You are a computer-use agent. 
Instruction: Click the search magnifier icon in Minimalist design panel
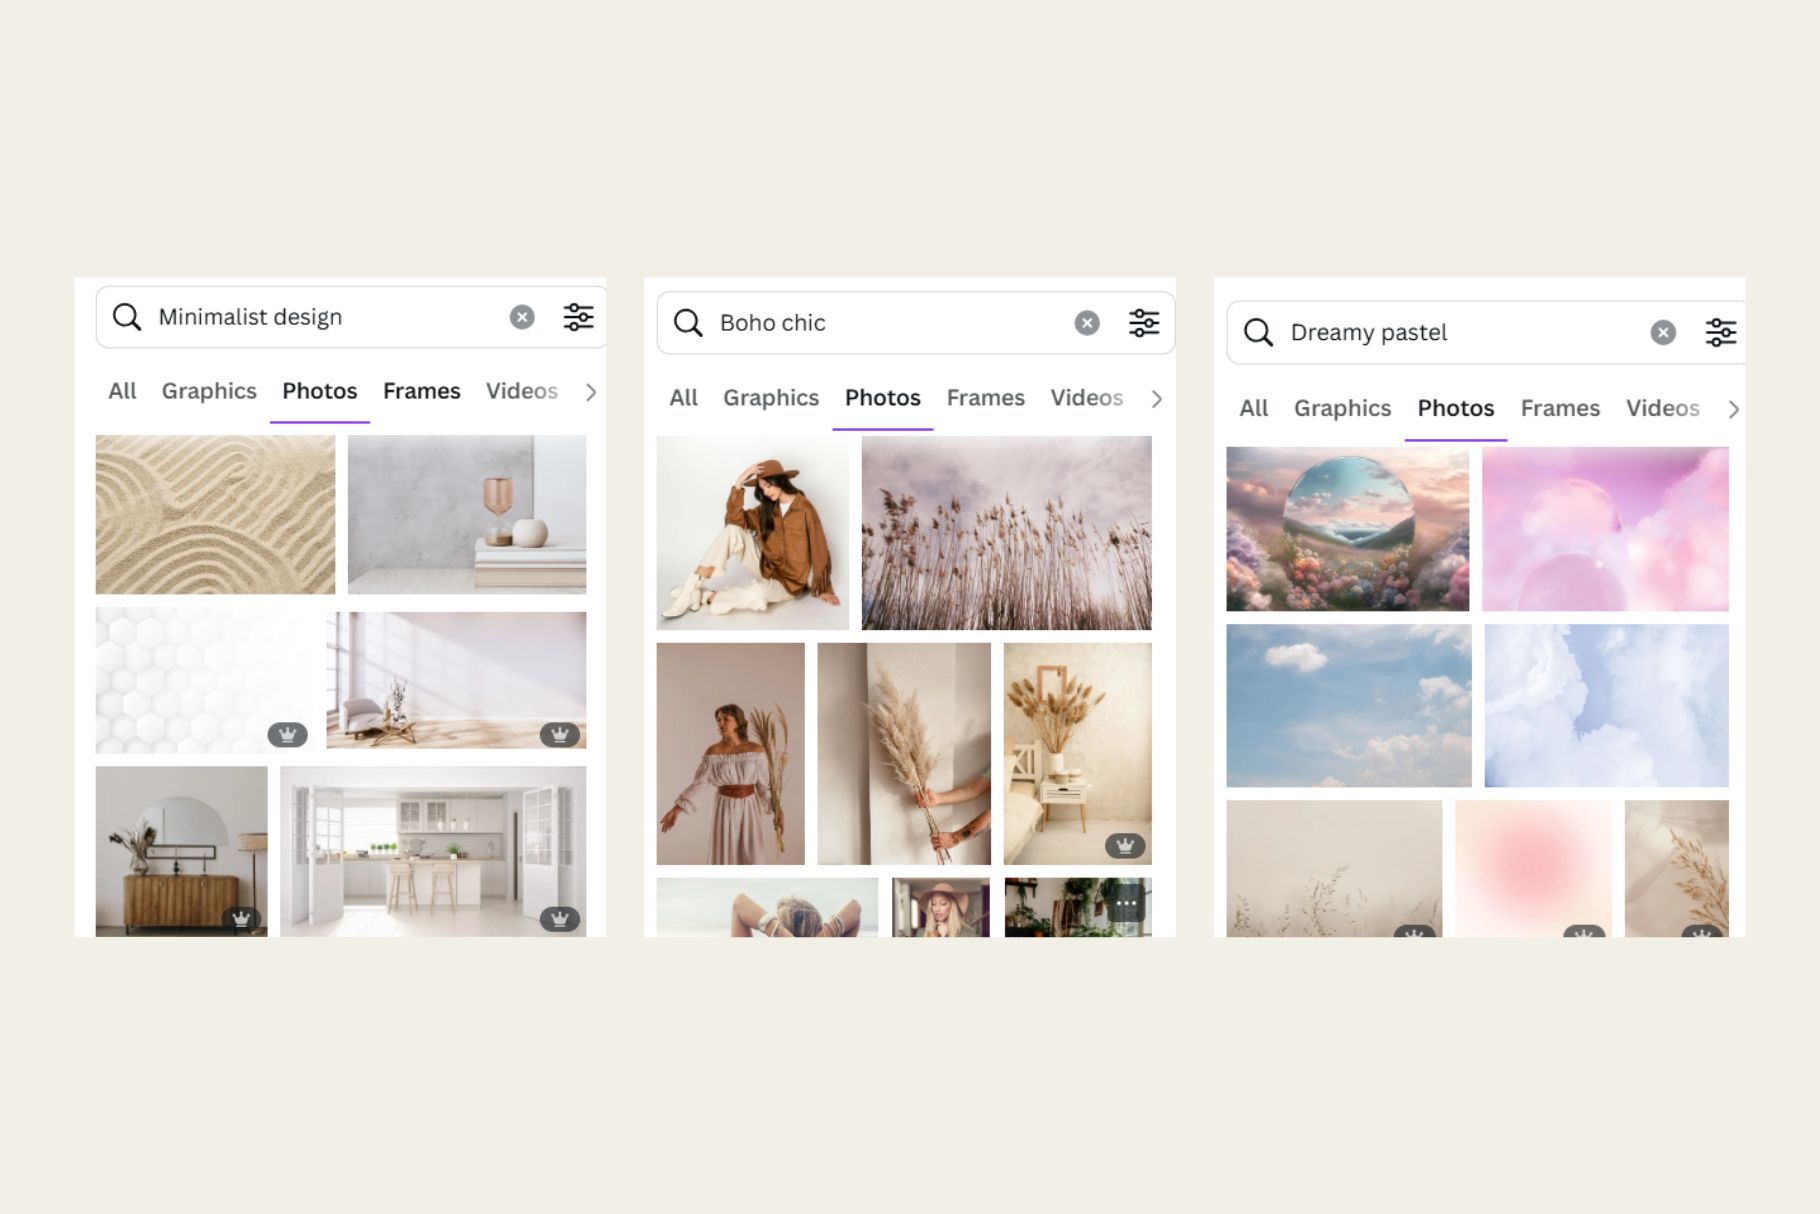[127, 317]
